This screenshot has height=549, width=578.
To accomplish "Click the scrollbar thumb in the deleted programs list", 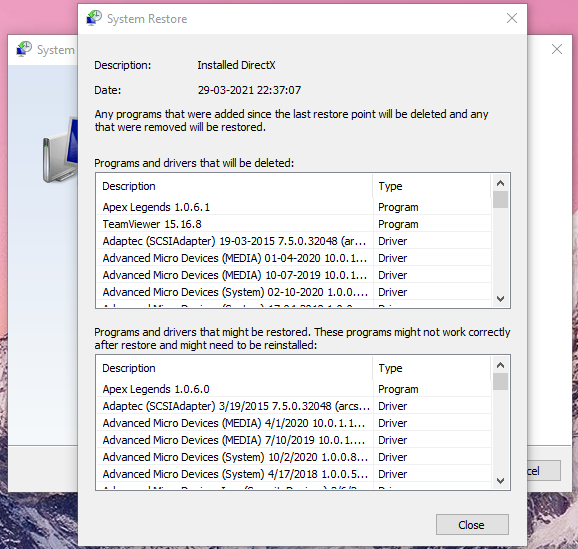I will click(x=500, y=199).
